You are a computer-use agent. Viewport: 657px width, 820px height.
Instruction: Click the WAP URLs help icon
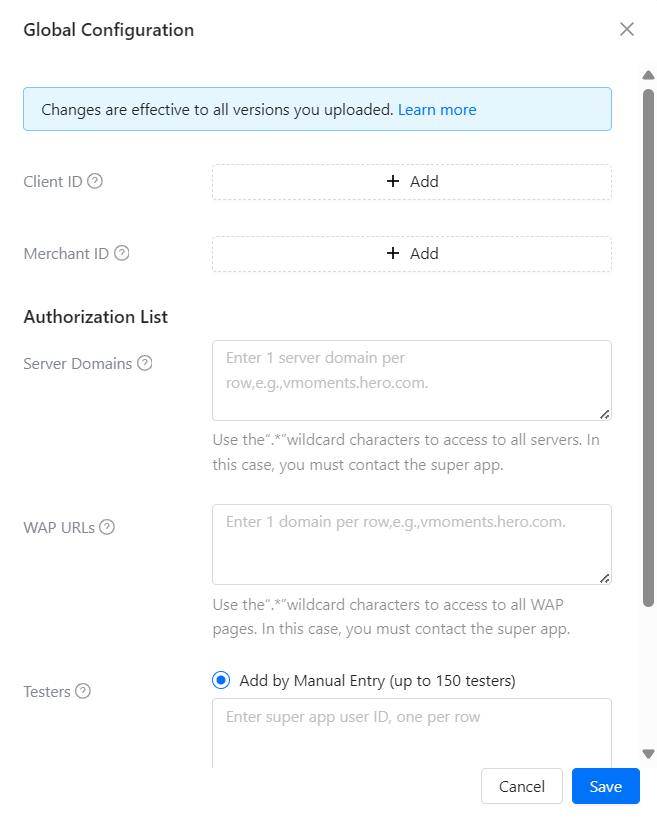click(x=107, y=527)
